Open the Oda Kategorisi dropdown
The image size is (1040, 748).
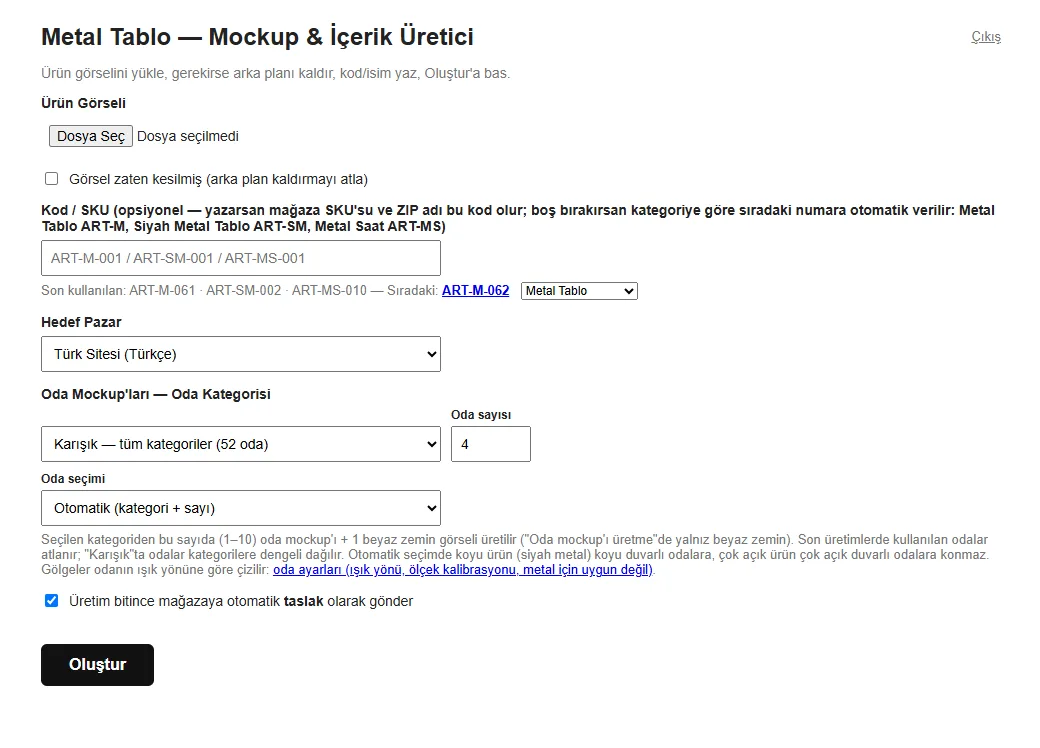click(241, 444)
